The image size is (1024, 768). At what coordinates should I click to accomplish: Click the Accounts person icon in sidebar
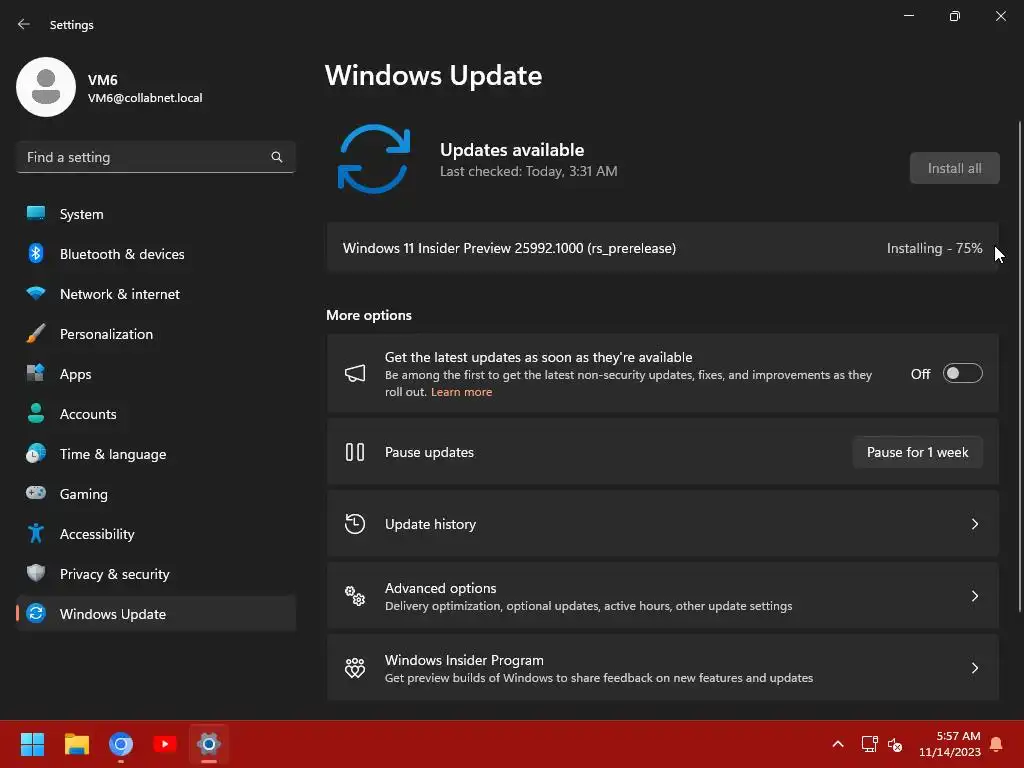click(36, 413)
